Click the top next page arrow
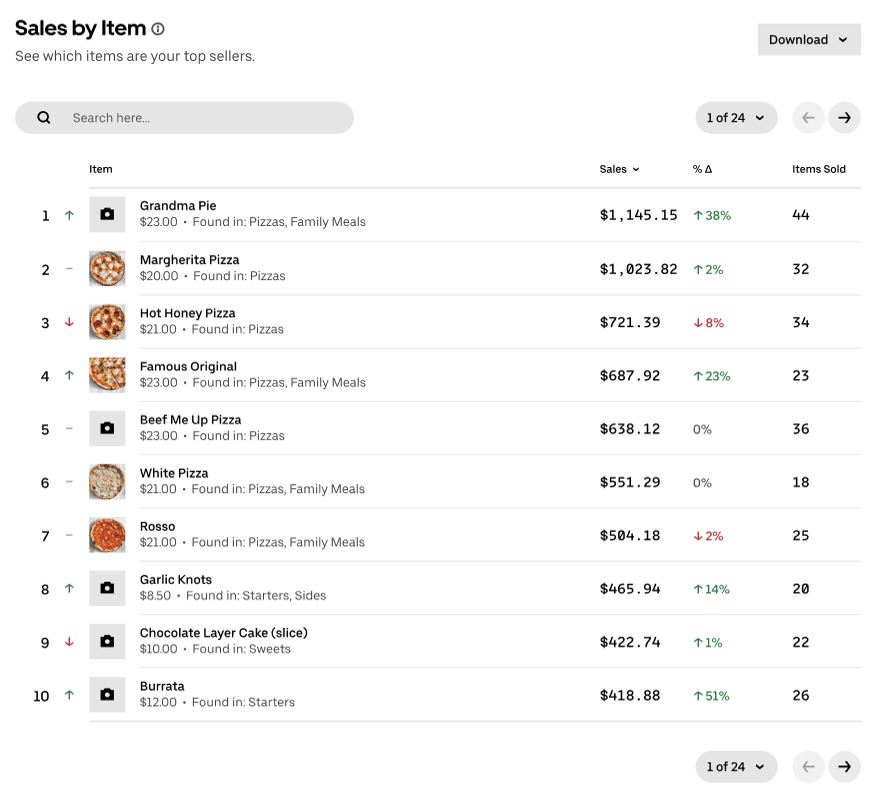The height and width of the screenshot is (790, 873). pyautogui.click(x=844, y=118)
